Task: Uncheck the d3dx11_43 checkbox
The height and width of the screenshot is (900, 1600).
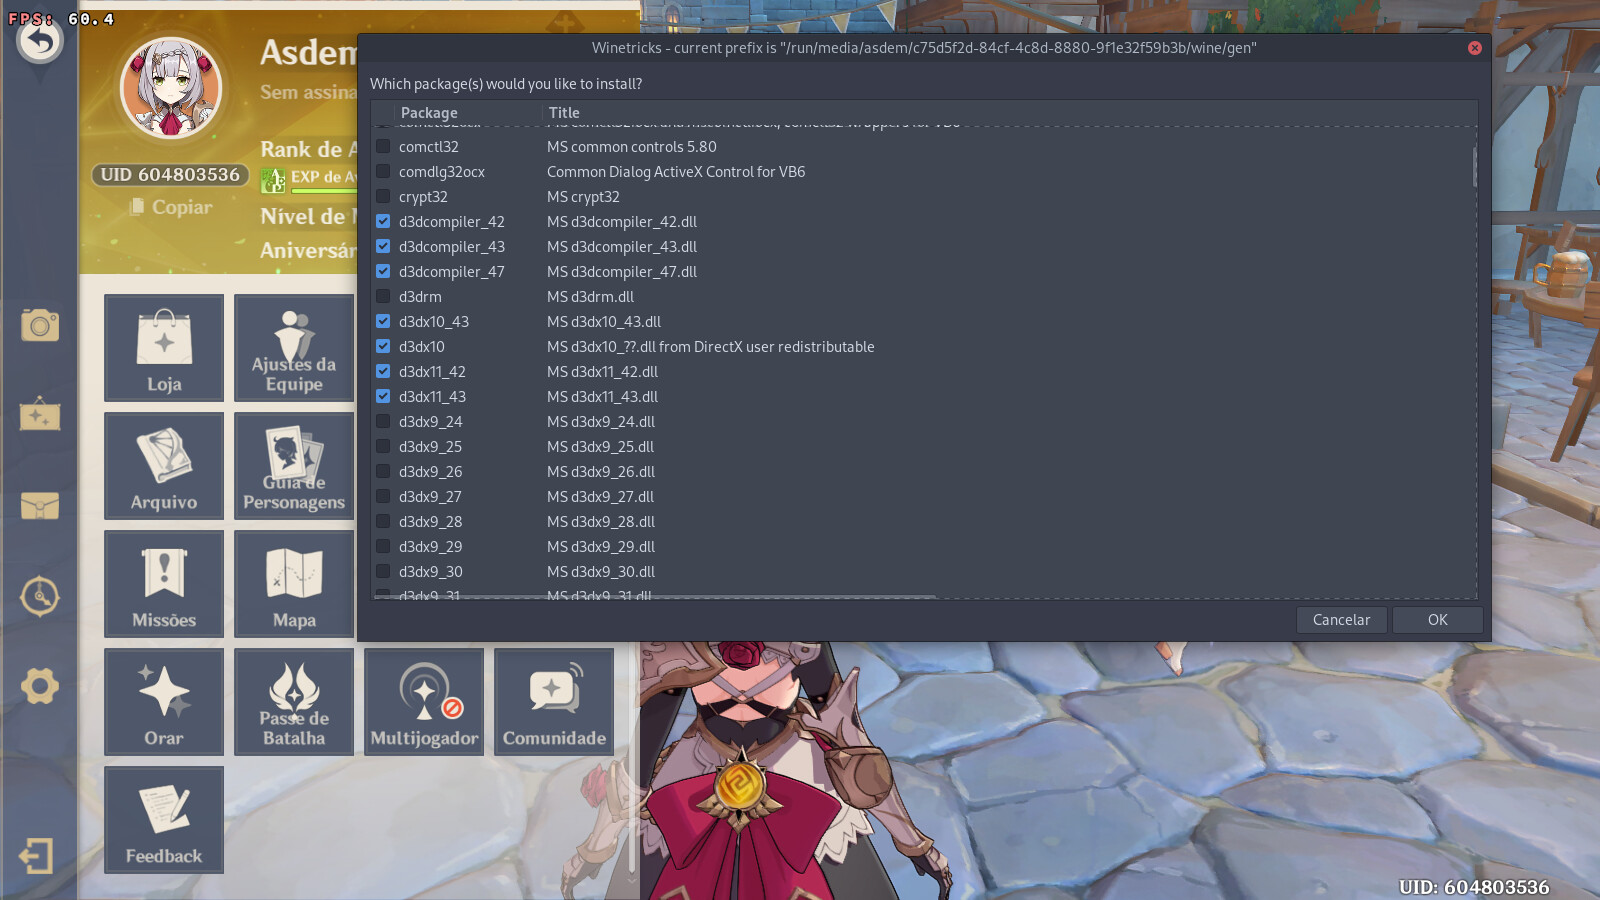Action: tap(383, 396)
